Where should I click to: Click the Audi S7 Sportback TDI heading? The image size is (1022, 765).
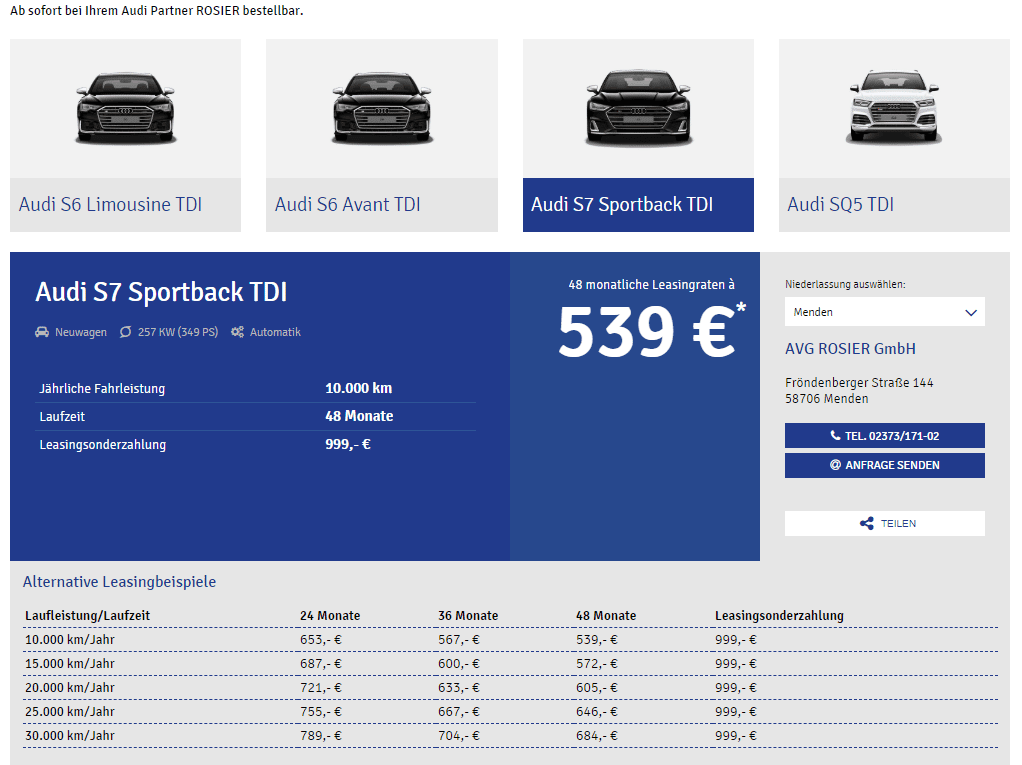[161, 292]
